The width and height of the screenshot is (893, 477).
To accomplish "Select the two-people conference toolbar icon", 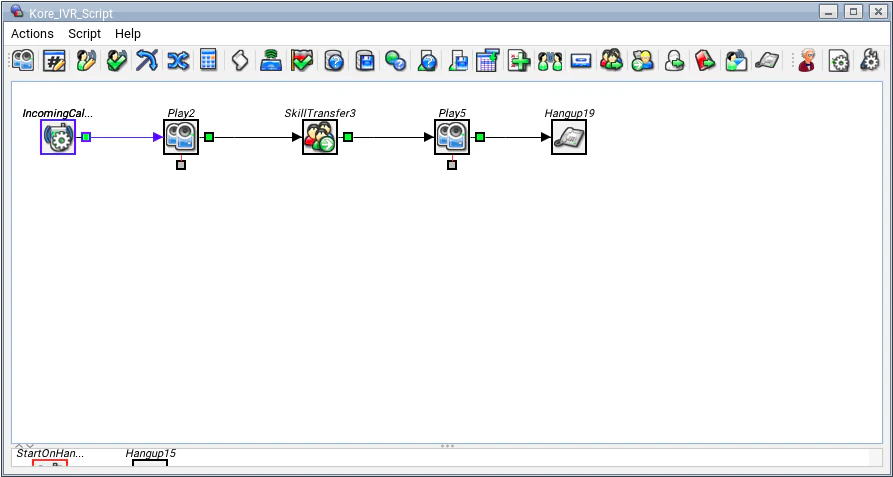I will point(550,60).
